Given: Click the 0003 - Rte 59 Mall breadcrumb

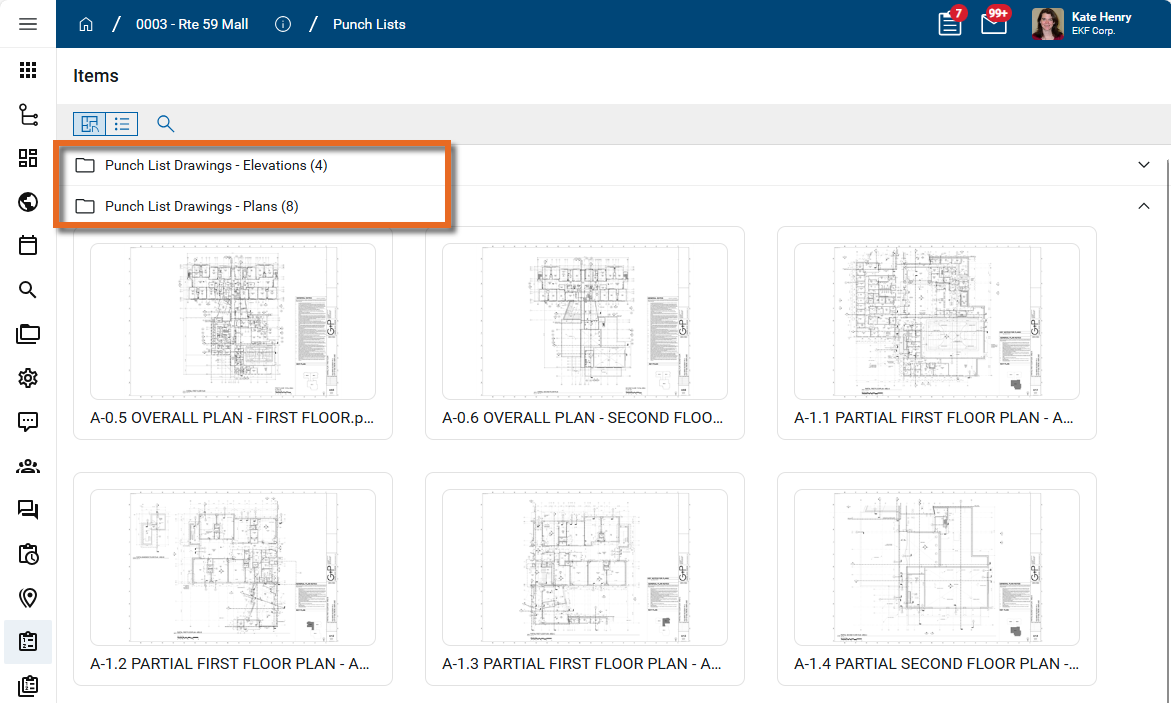Looking at the screenshot, I should click(192, 24).
